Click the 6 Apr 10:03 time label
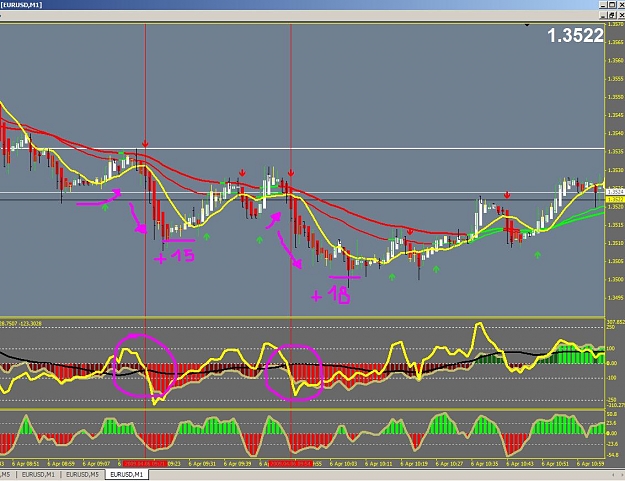This screenshot has width=625, height=481. [344, 464]
